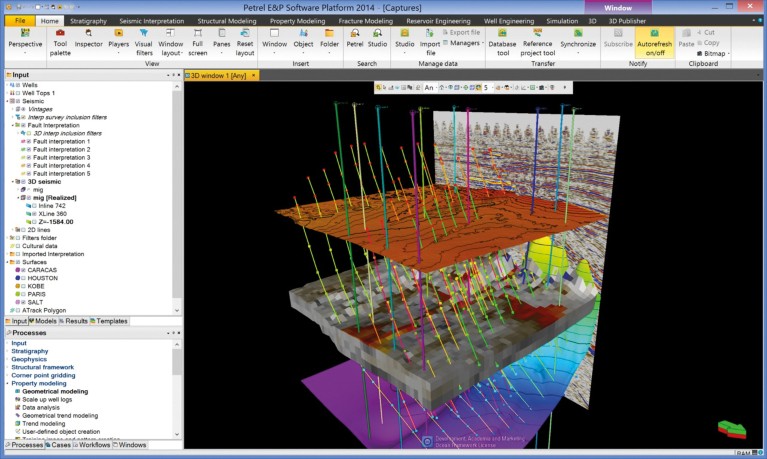This screenshot has height=459, width=767.
Task: Click Export file in Manage data
Action: click(x=460, y=32)
